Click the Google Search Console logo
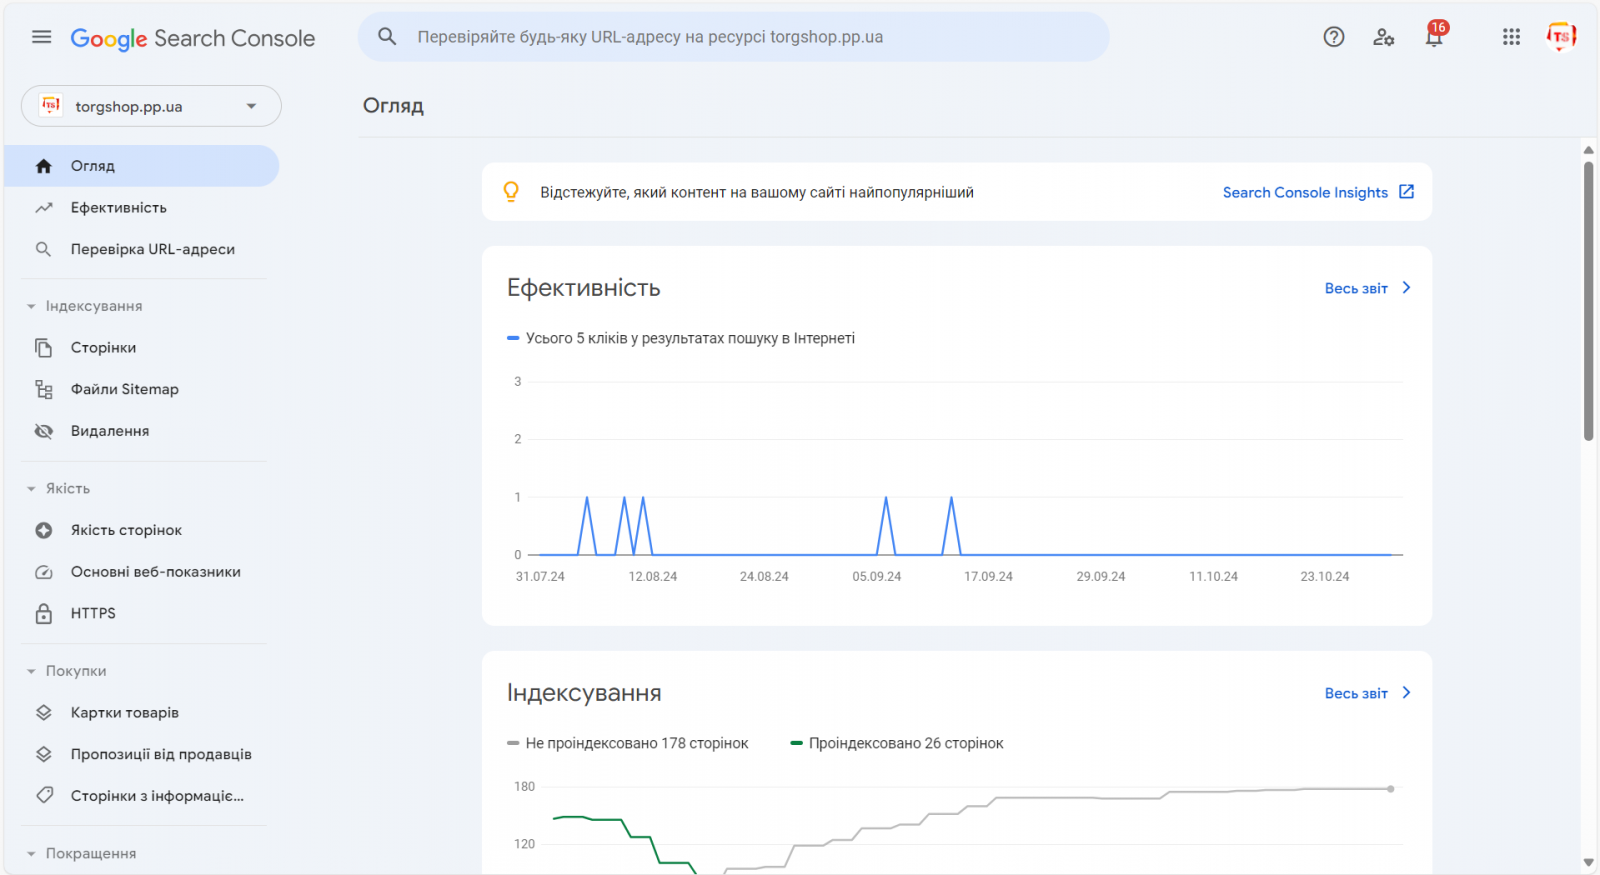 point(192,38)
